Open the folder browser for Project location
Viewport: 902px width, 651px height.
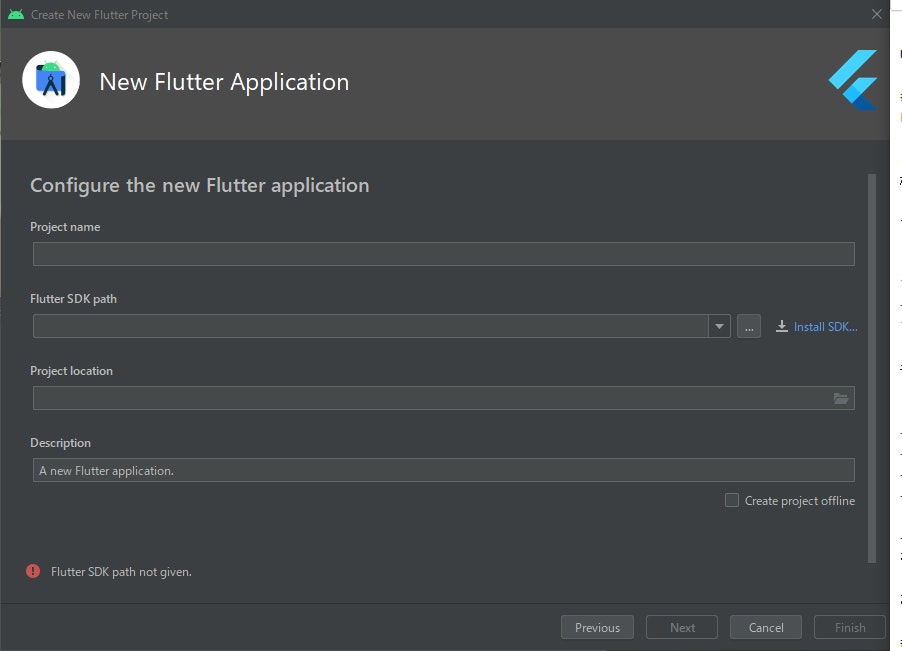[841, 398]
